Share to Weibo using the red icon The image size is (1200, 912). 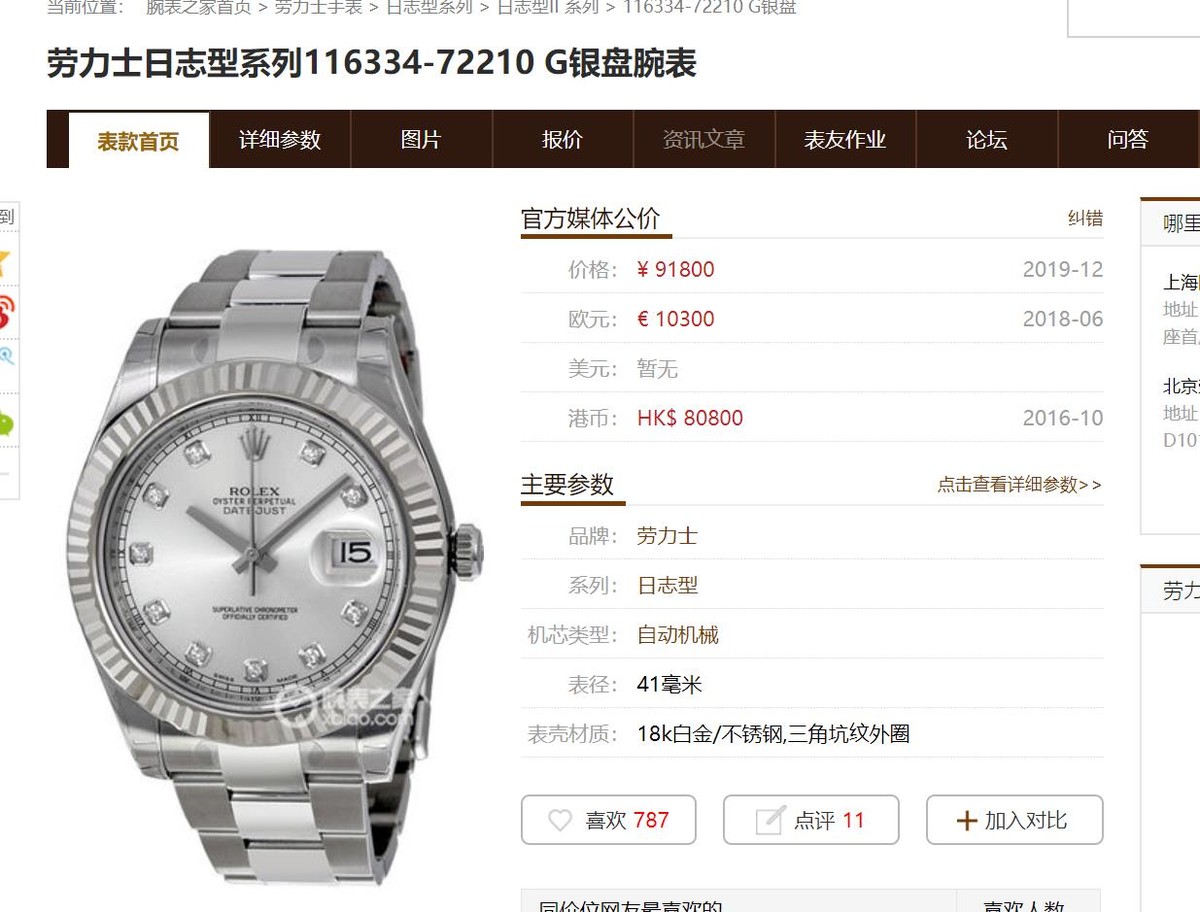5,310
